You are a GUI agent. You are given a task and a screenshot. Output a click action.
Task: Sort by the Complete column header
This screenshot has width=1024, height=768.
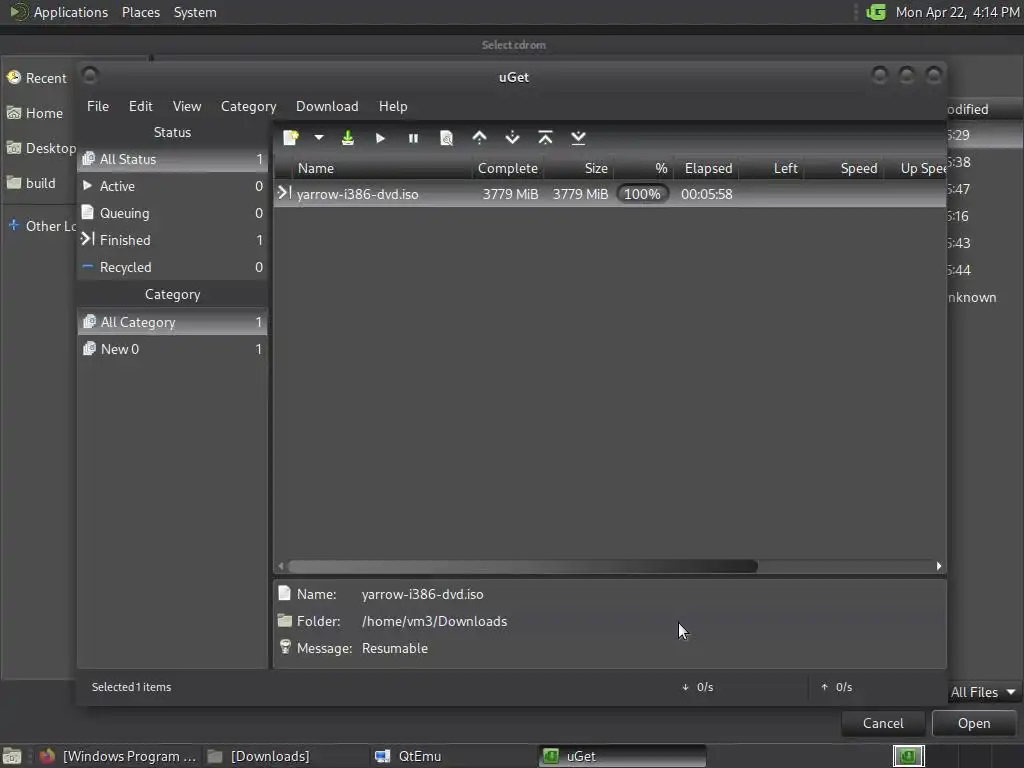[508, 168]
